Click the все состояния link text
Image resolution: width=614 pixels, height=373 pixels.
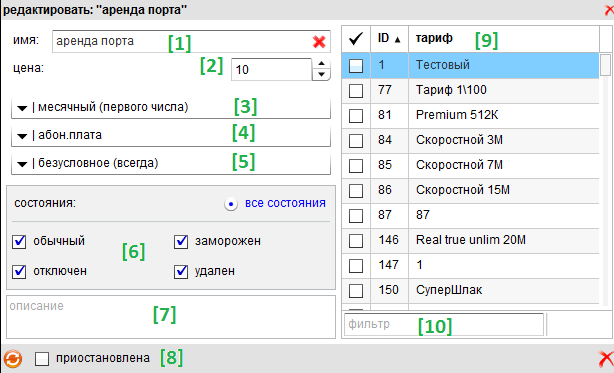point(285,204)
